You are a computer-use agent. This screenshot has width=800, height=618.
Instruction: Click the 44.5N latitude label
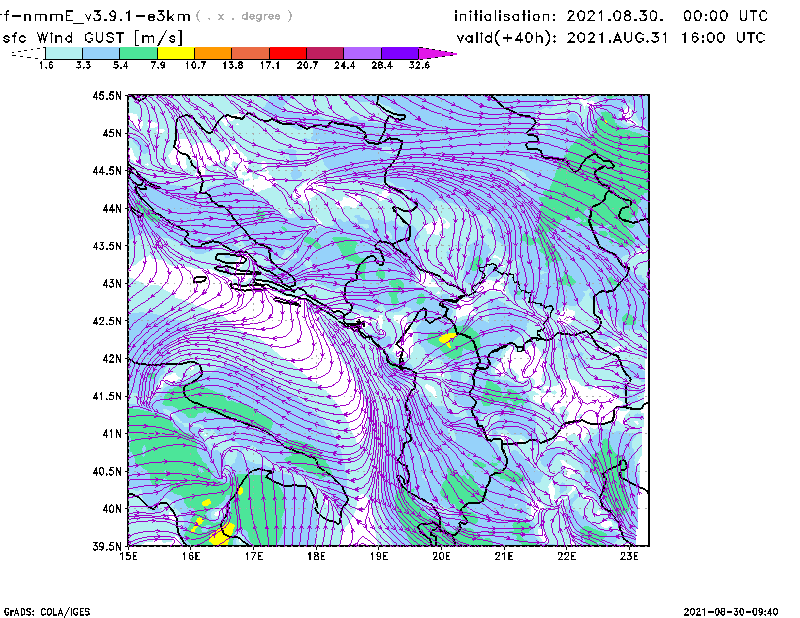pos(107,170)
